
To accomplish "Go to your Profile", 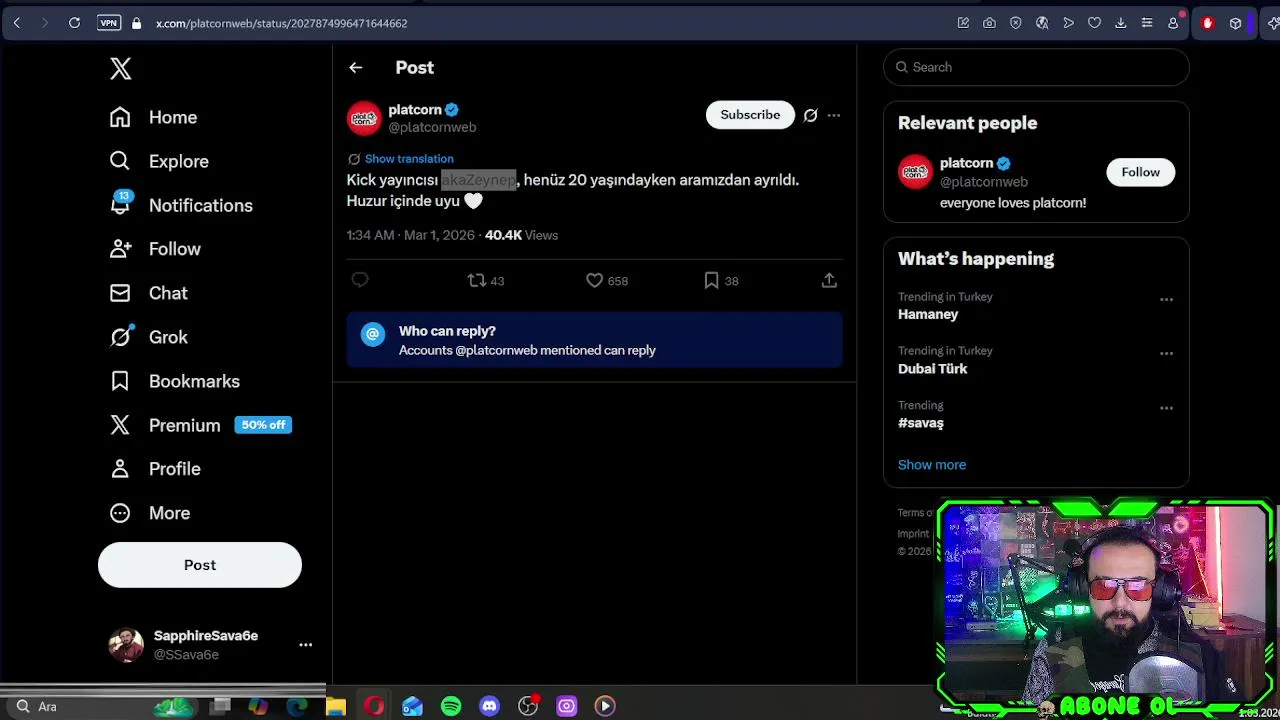I will click(x=156, y=469).
